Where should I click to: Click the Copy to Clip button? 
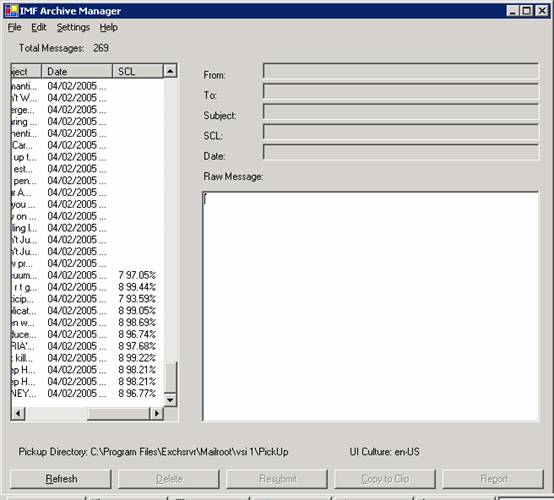point(385,479)
